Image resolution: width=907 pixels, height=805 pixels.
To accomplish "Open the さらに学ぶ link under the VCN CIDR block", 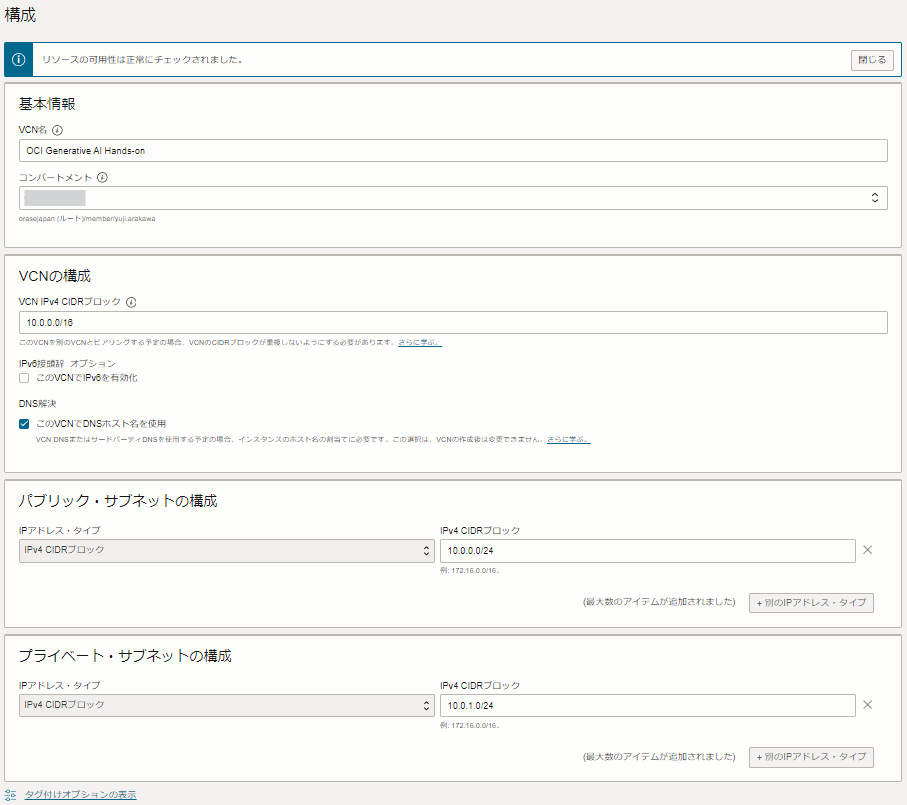I will (x=419, y=342).
